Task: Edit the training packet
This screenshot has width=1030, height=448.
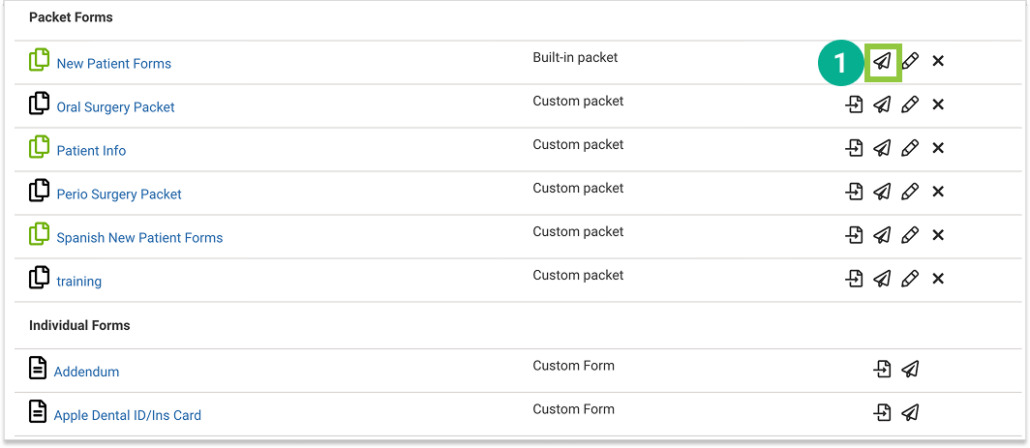Action: click(x=909, y=279)
